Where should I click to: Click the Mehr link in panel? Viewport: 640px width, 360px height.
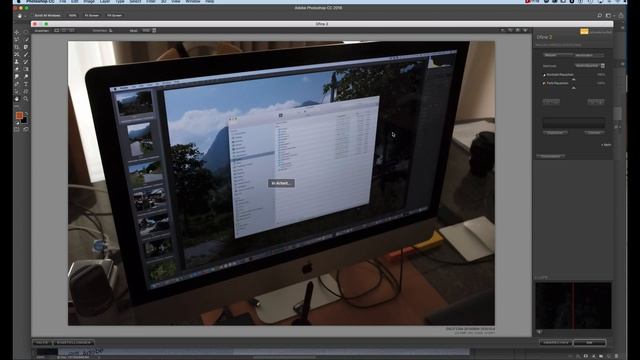[606, 145]
